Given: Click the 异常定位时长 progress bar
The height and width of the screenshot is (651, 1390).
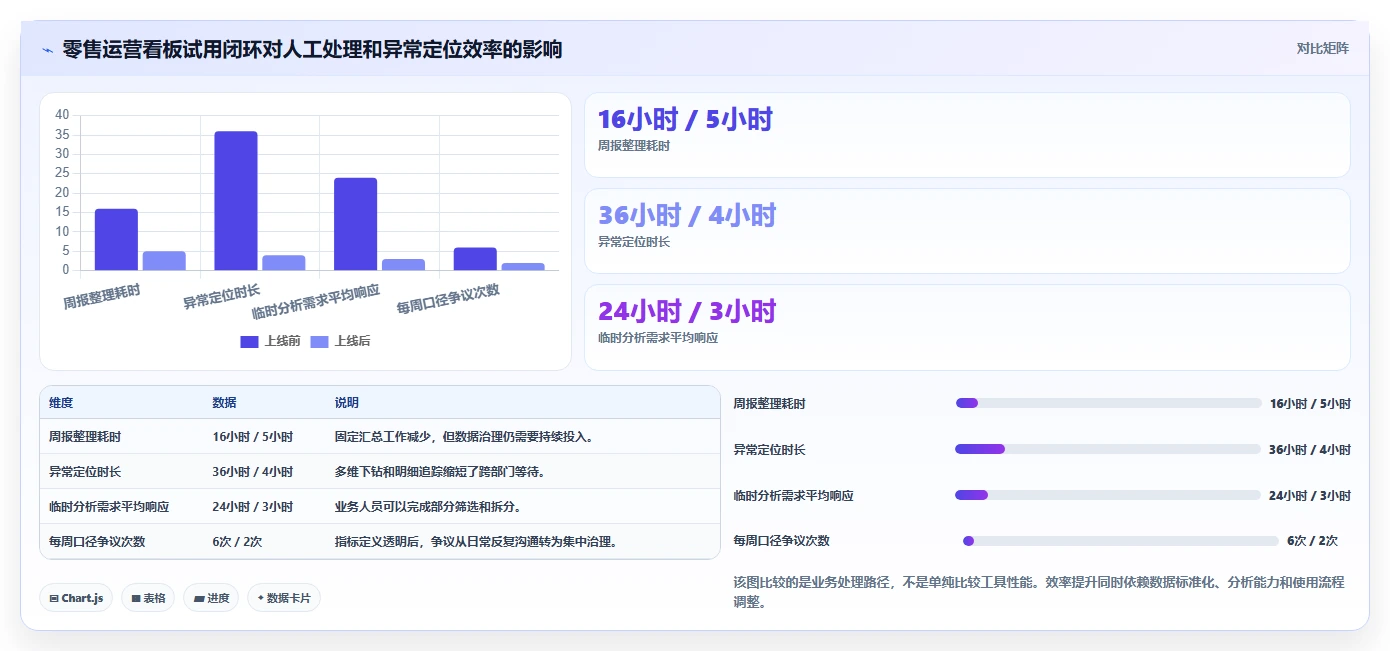Looking at the screenshot, I should [x=1108, y=449].
